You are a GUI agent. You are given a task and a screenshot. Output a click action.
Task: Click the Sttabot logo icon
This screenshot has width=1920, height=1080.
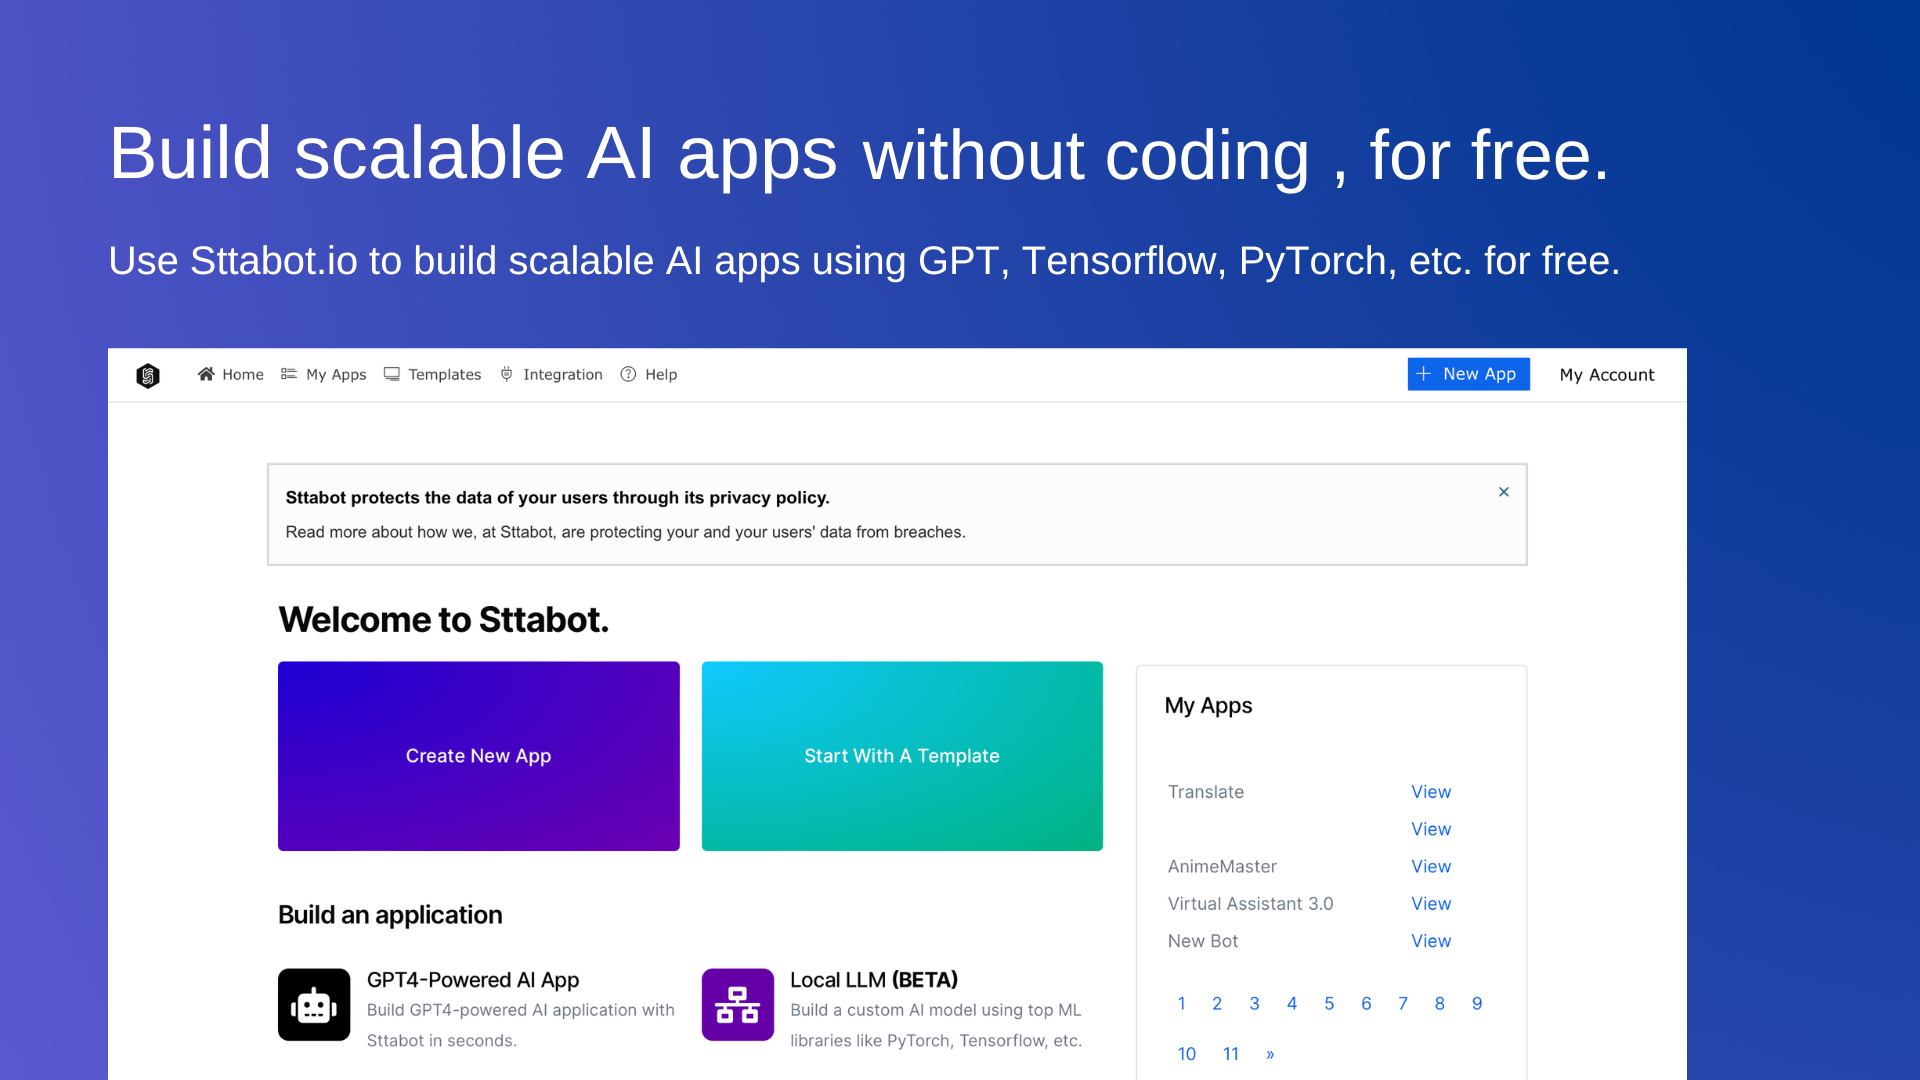pyautogui.click(x=148, y=375)
